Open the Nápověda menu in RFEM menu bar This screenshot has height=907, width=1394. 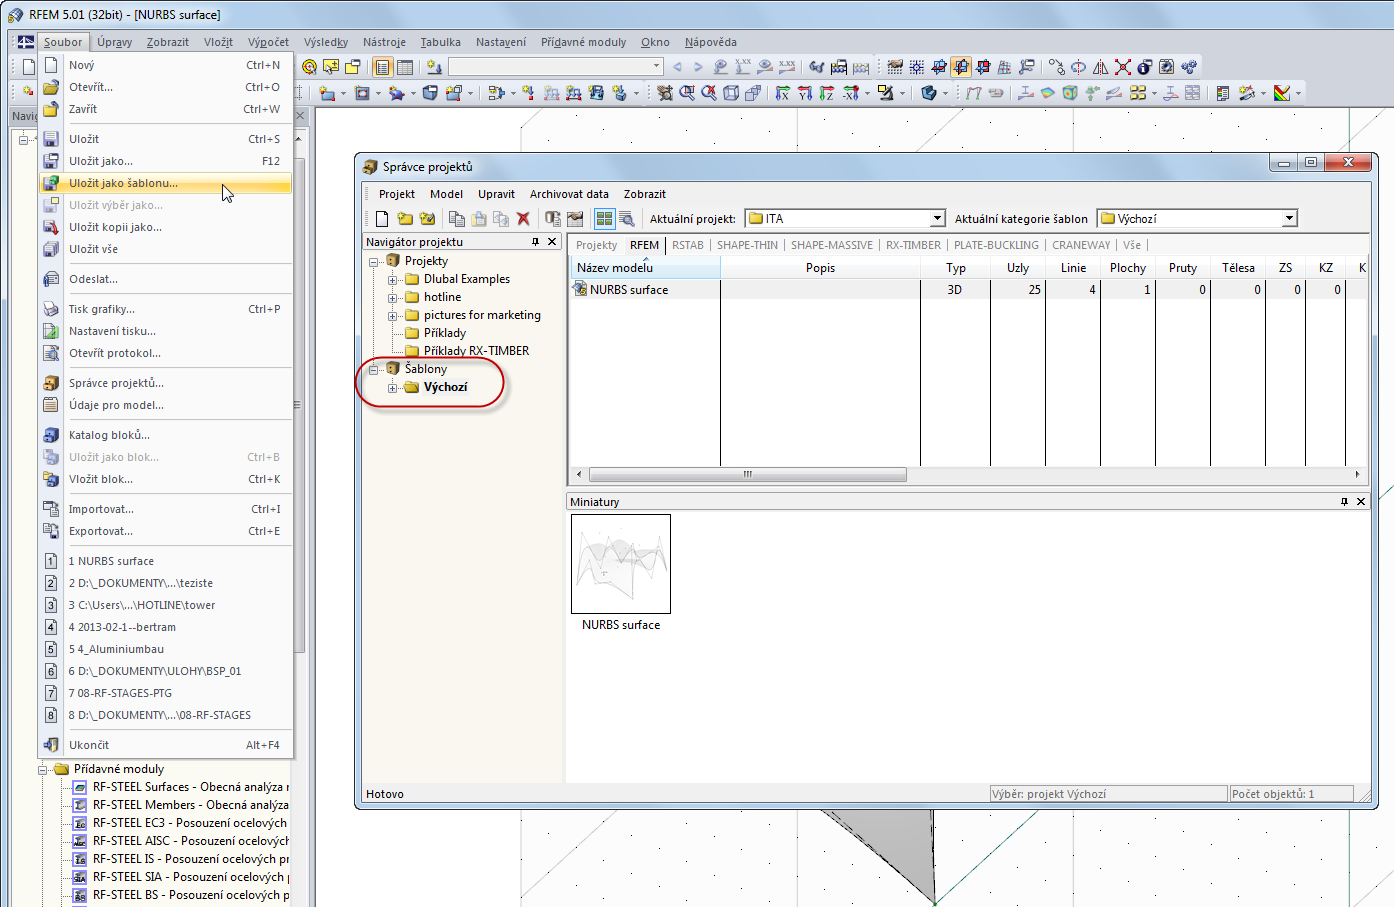point(710,42)
